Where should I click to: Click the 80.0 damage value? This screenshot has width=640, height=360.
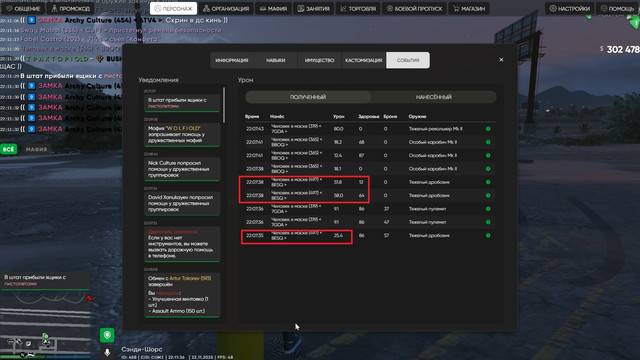click(x=338, y=129)
